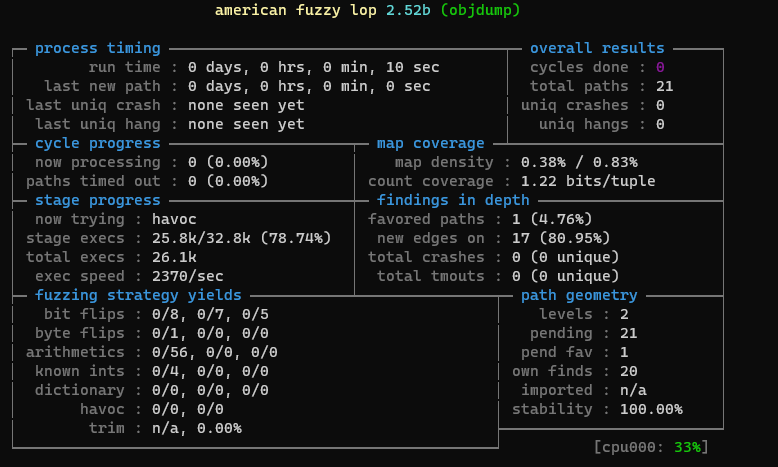The width and height of the screenshot is (778, 467).
Task: Select the paths timed out value
Action: 228,181
